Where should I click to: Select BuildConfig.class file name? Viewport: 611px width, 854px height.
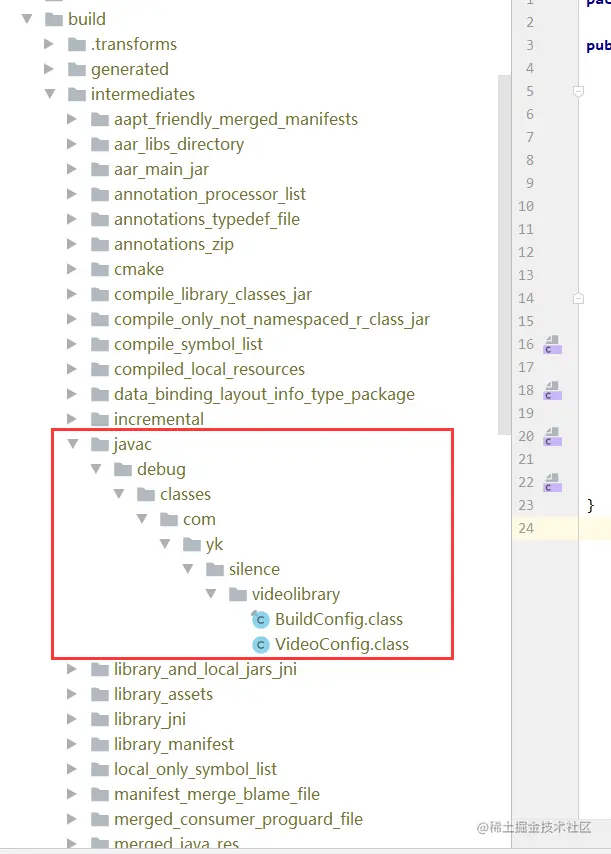[x=339, y=619]
